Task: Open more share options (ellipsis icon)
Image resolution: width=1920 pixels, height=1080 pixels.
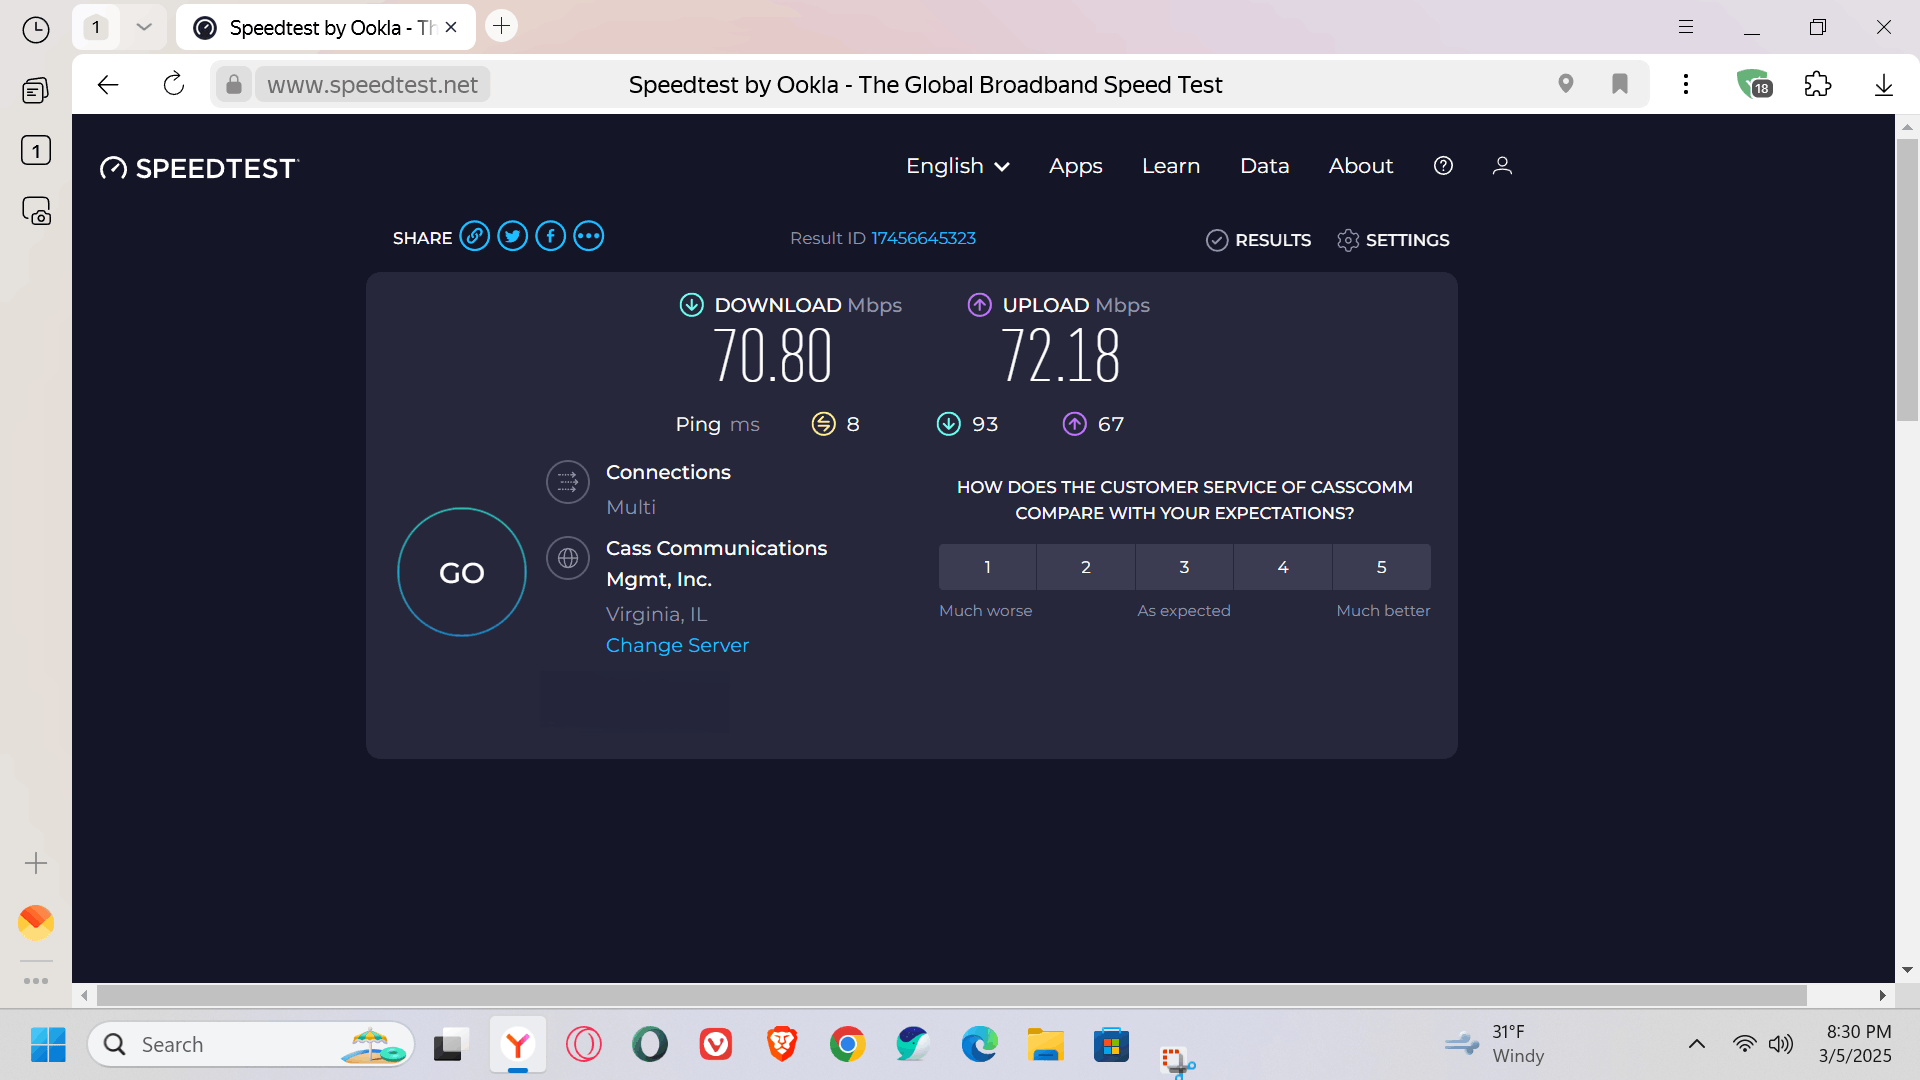Action: coord(588,237)
